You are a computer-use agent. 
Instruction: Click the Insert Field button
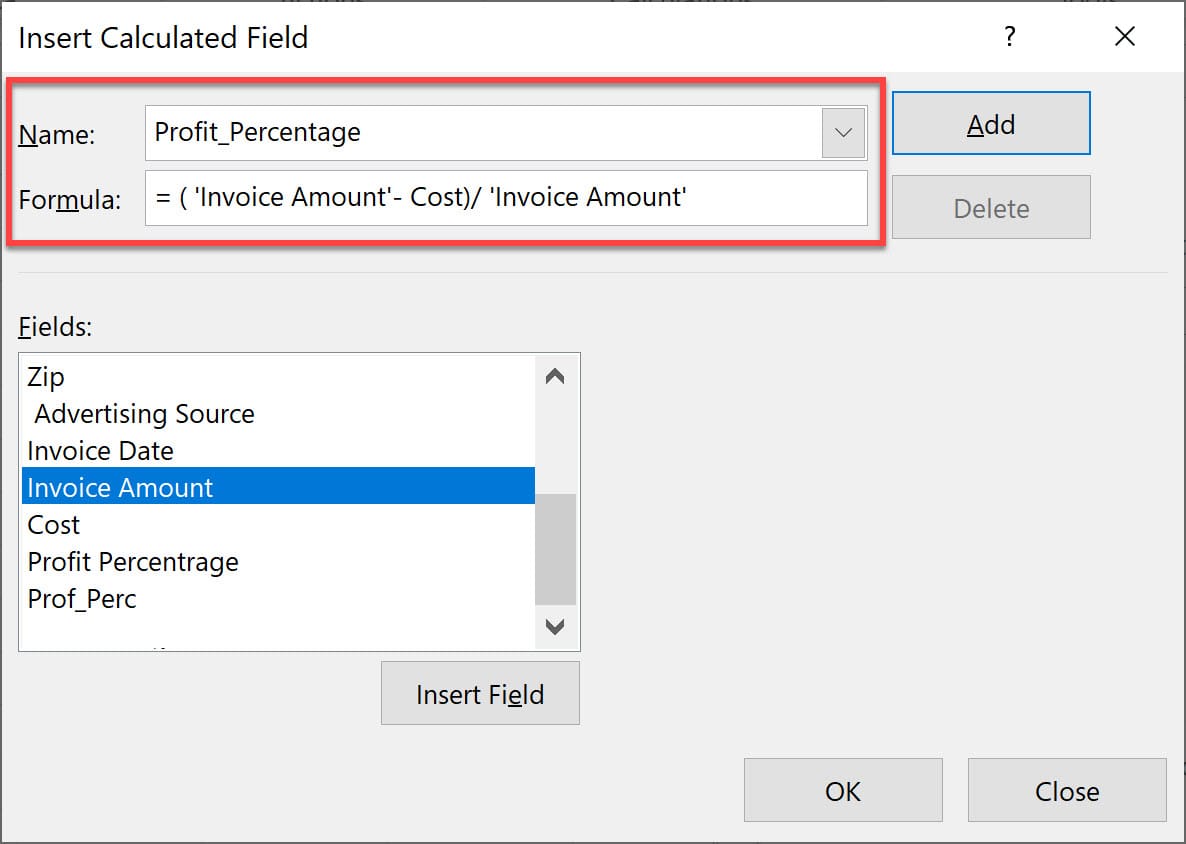click(480, 694)
